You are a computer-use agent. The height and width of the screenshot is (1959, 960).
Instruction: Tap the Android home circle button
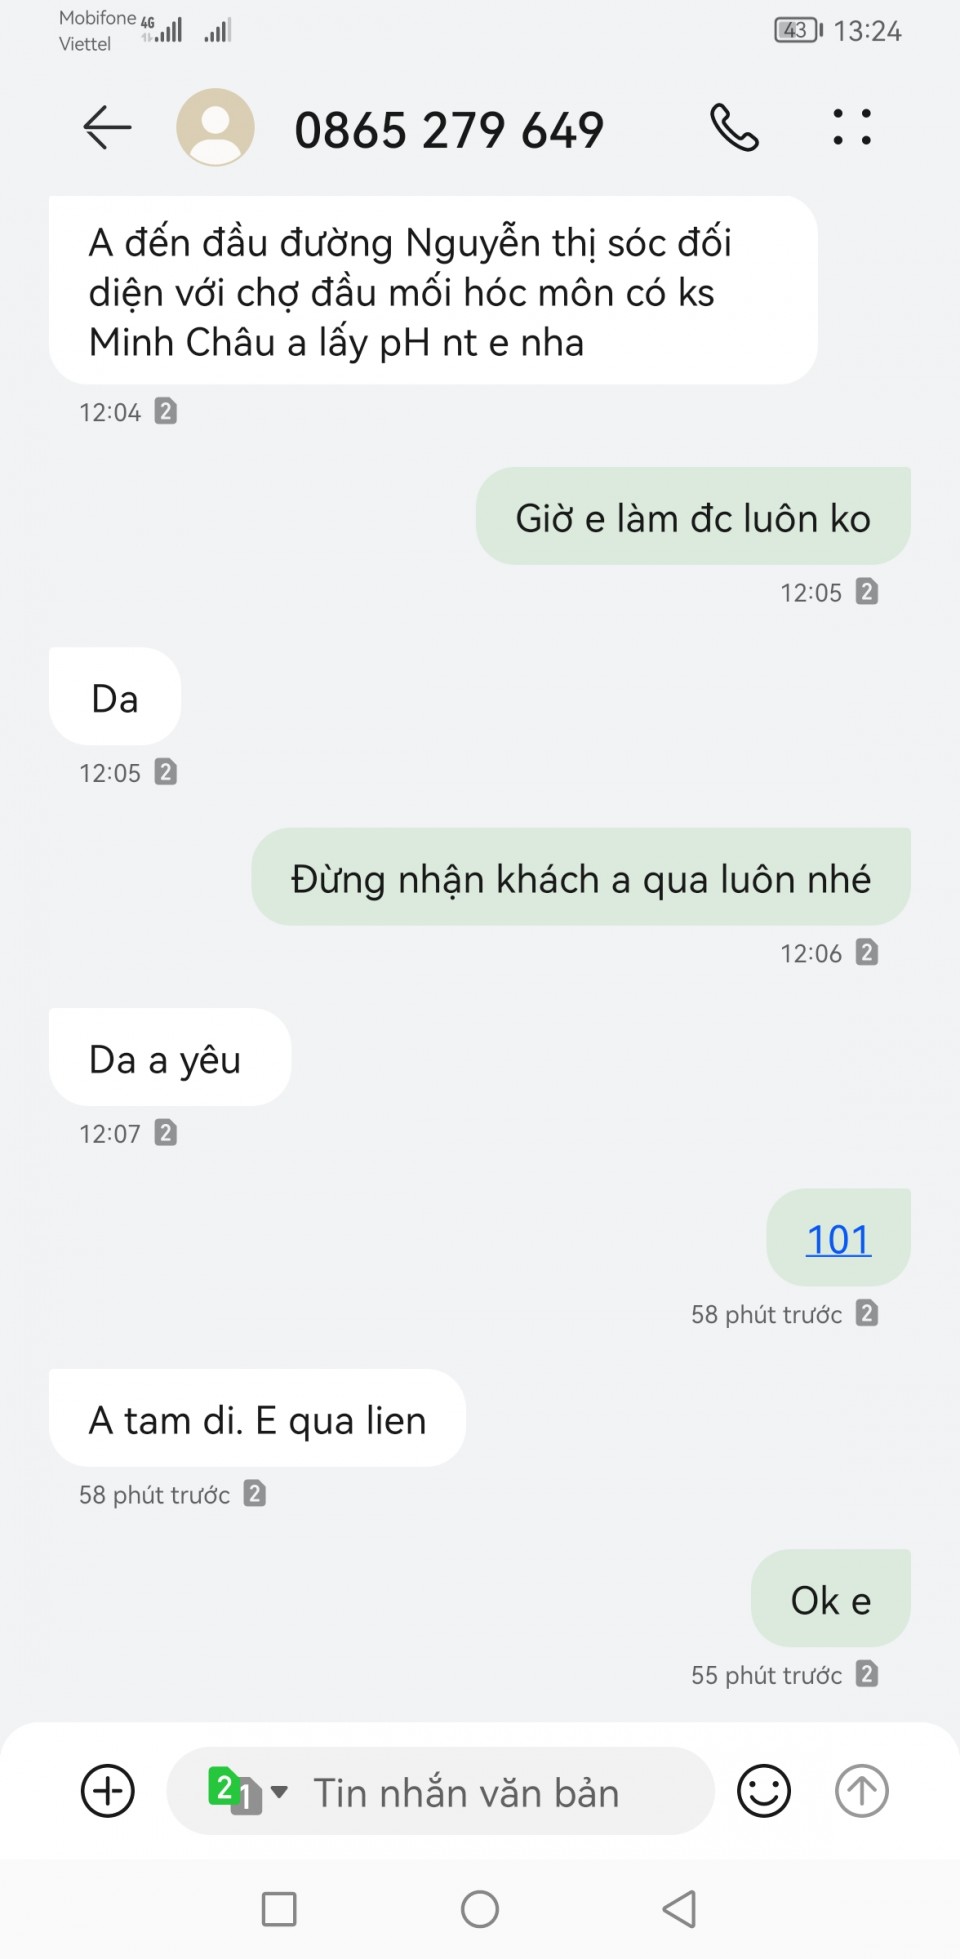coord(480,1909)
